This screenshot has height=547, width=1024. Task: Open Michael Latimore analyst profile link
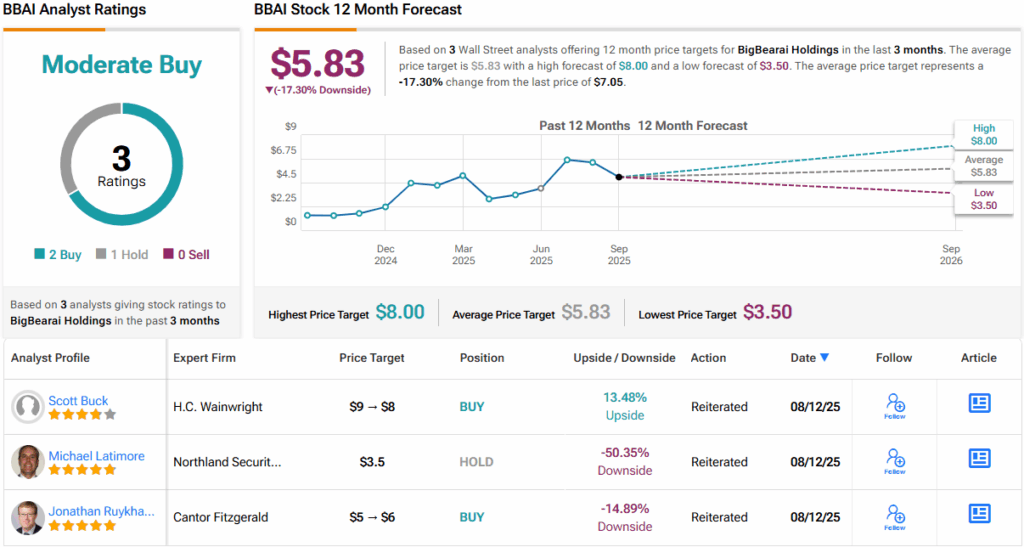pyautogui.click(x=96, y=455)
